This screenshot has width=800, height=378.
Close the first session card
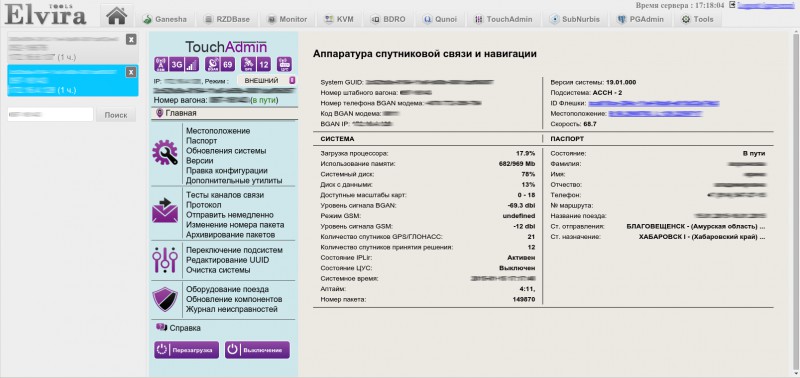point(131,40)
